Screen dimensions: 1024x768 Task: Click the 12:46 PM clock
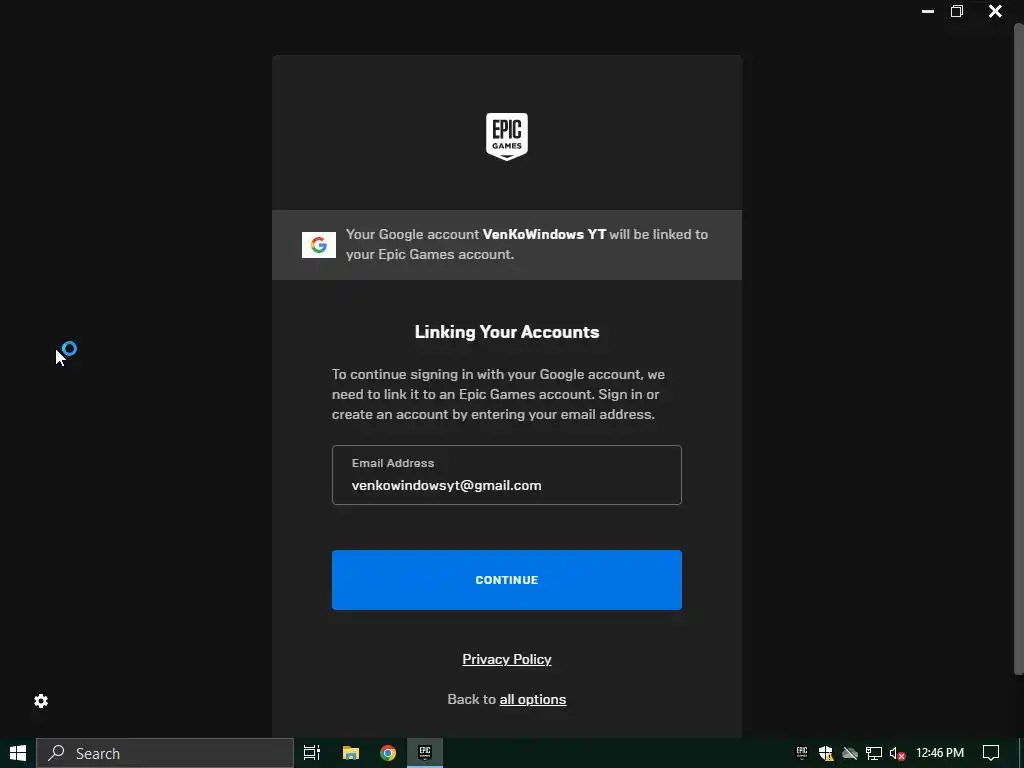pos(940,753)
